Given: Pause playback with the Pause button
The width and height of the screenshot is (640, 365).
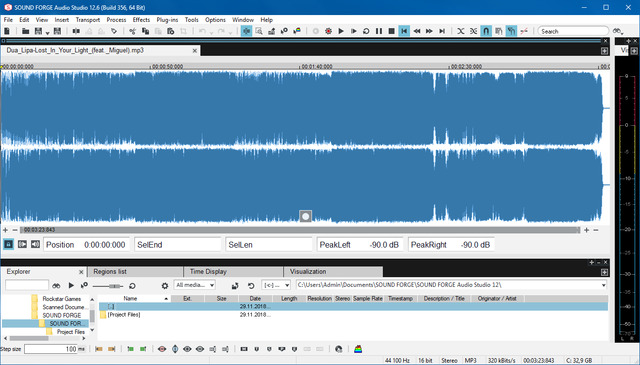Looking at the screenshot, I should coord(379,31).
